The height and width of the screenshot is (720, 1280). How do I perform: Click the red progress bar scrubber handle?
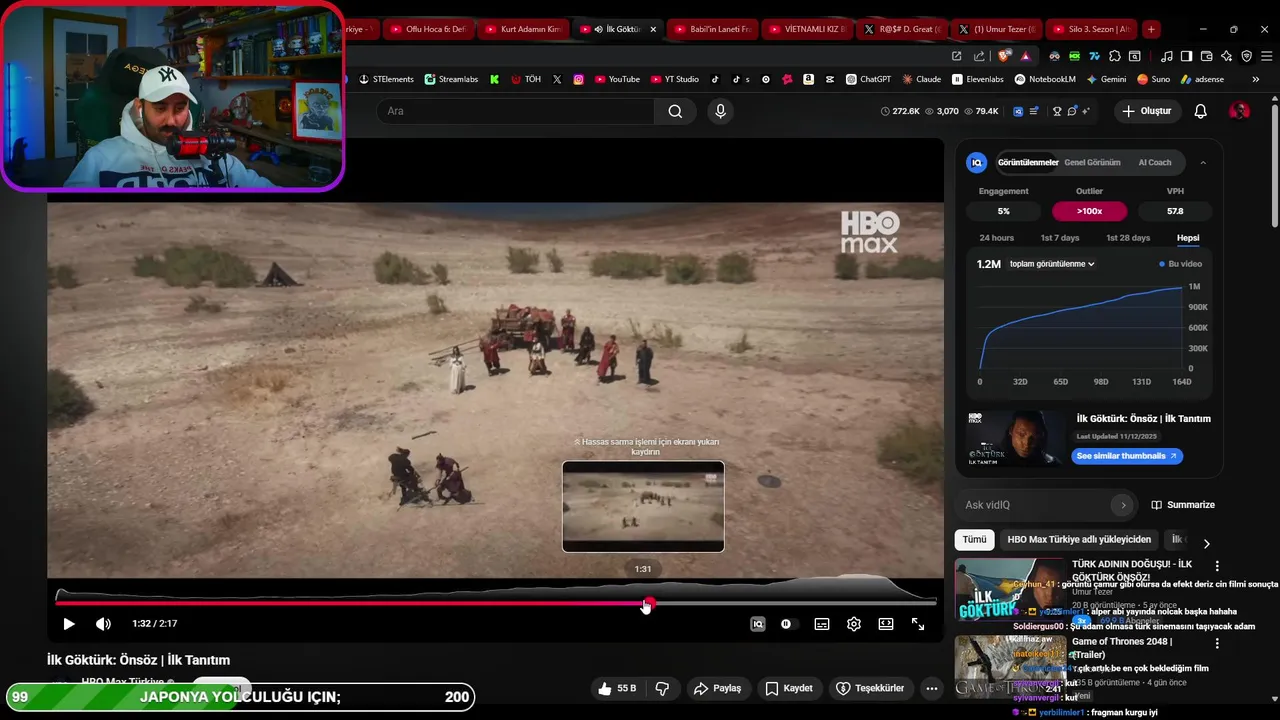648,603
